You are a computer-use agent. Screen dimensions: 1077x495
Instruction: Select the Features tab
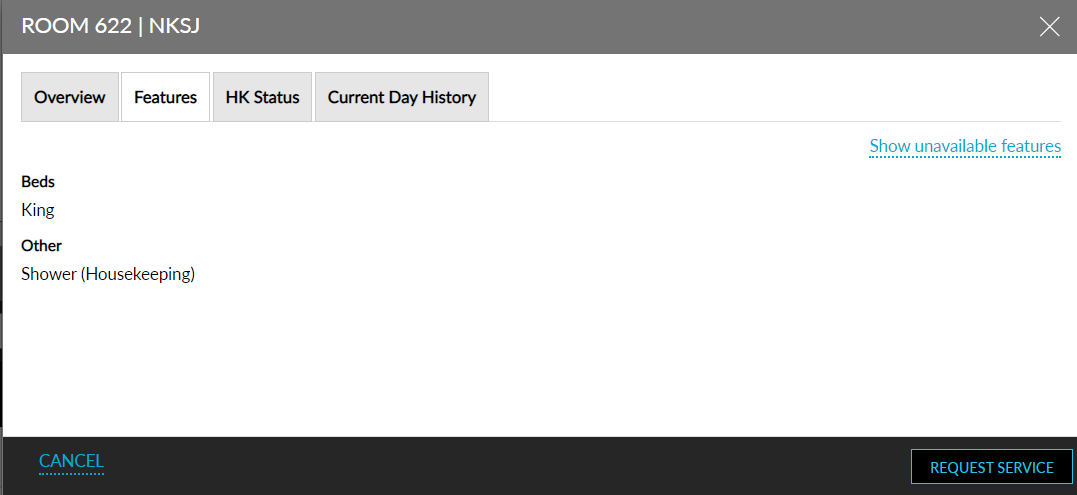(x=165, y=97)
